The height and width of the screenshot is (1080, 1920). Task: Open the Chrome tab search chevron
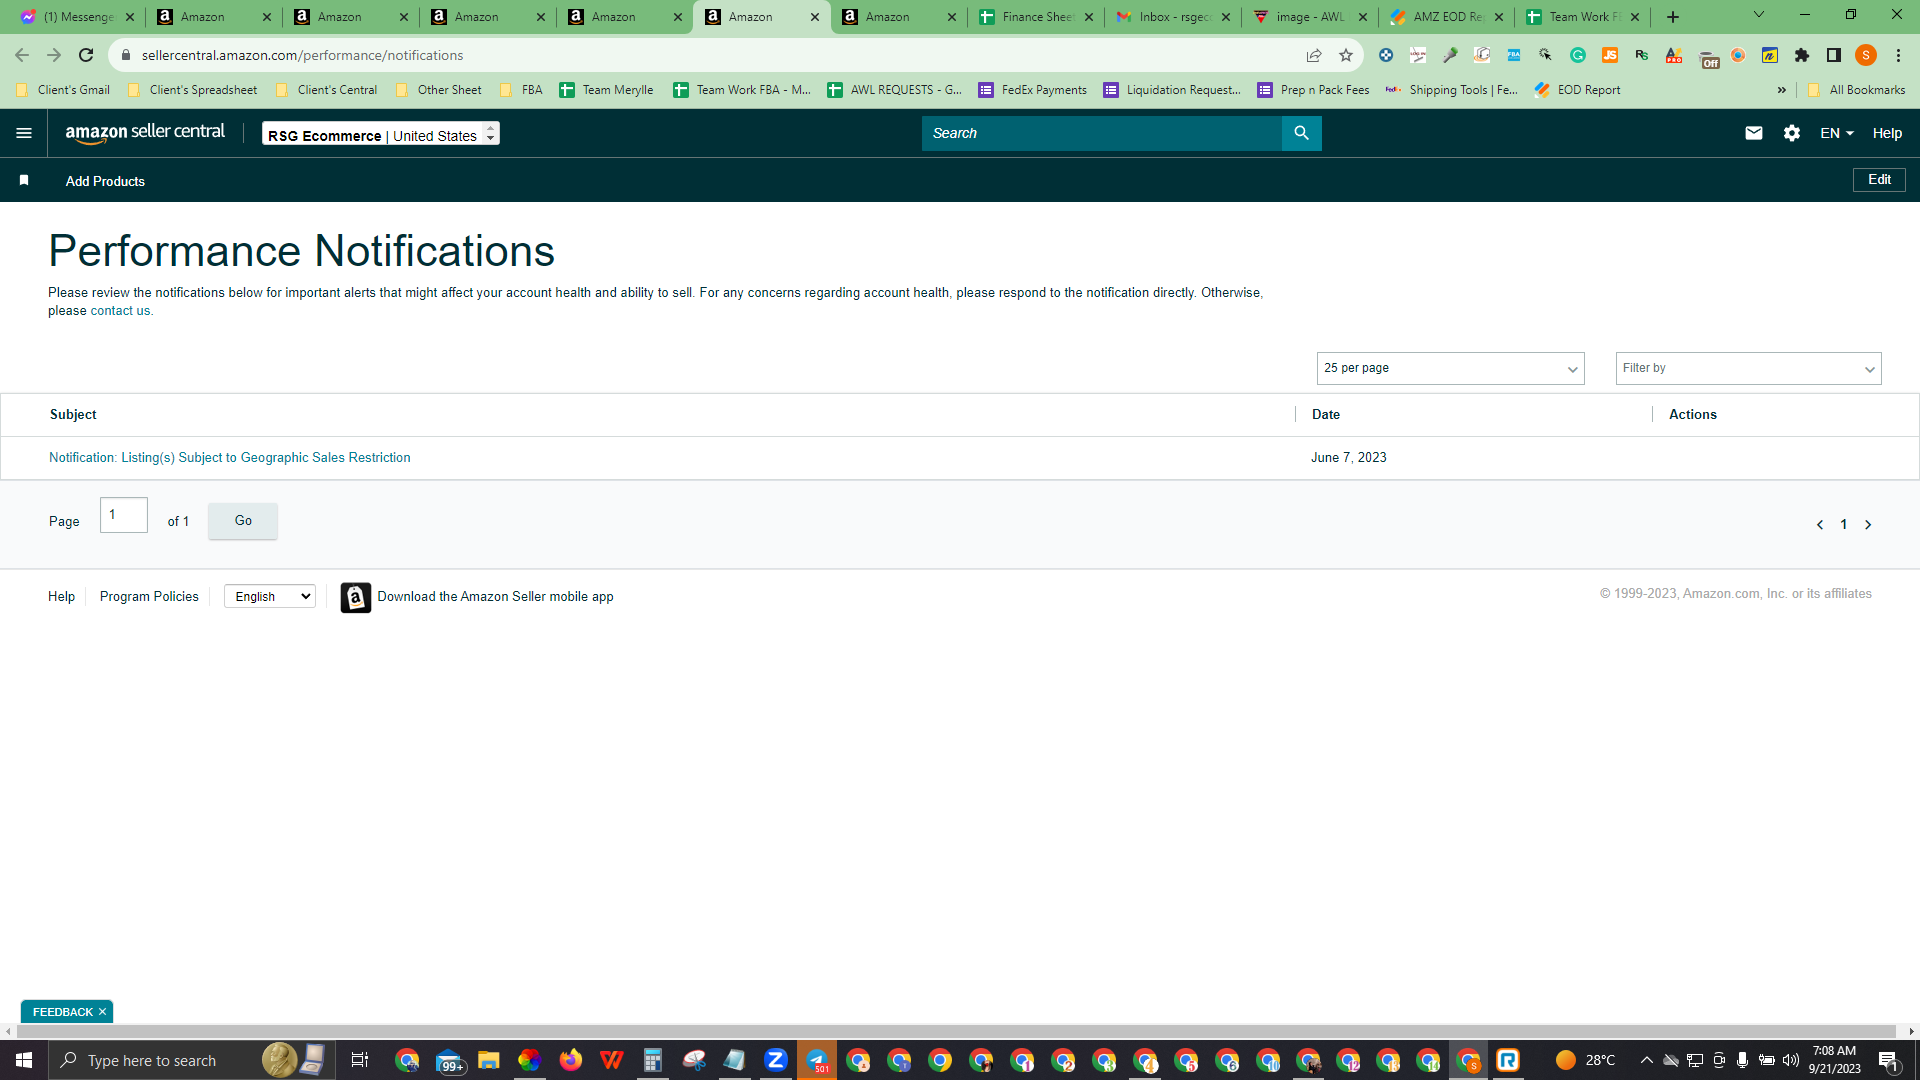[1759, 15]
